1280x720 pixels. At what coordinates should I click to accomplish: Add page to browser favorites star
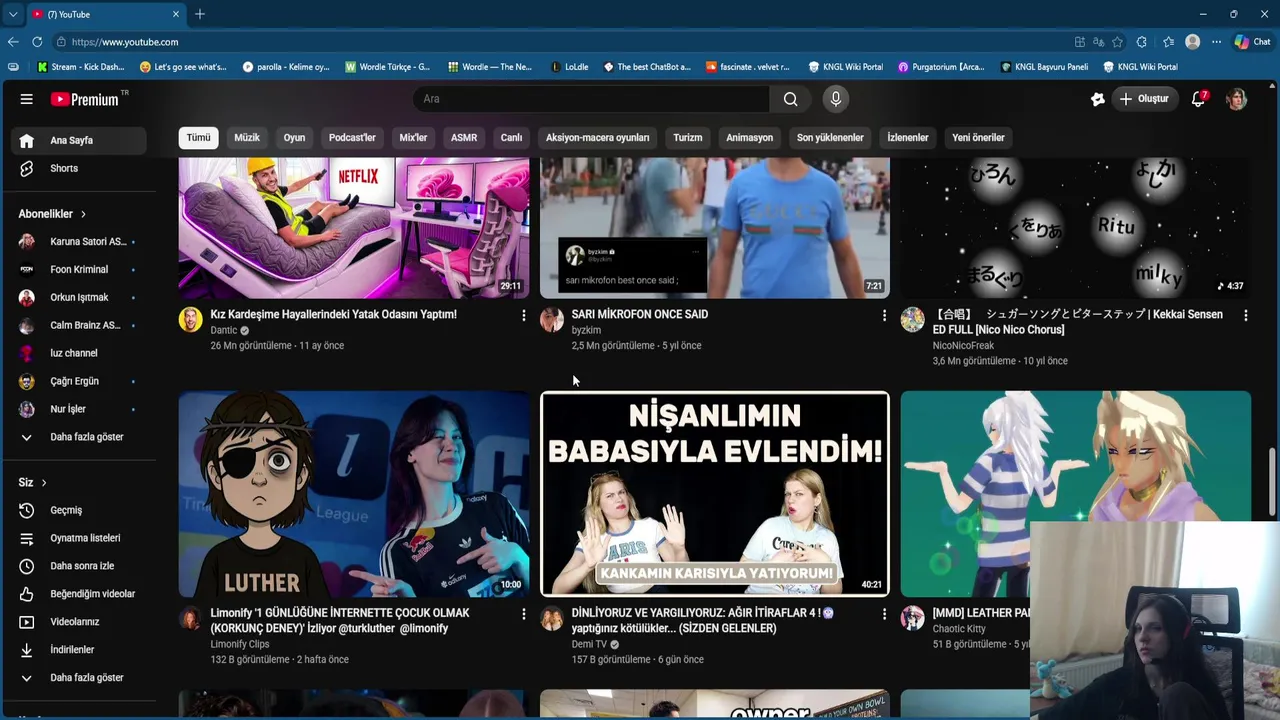click(1117, 42)
